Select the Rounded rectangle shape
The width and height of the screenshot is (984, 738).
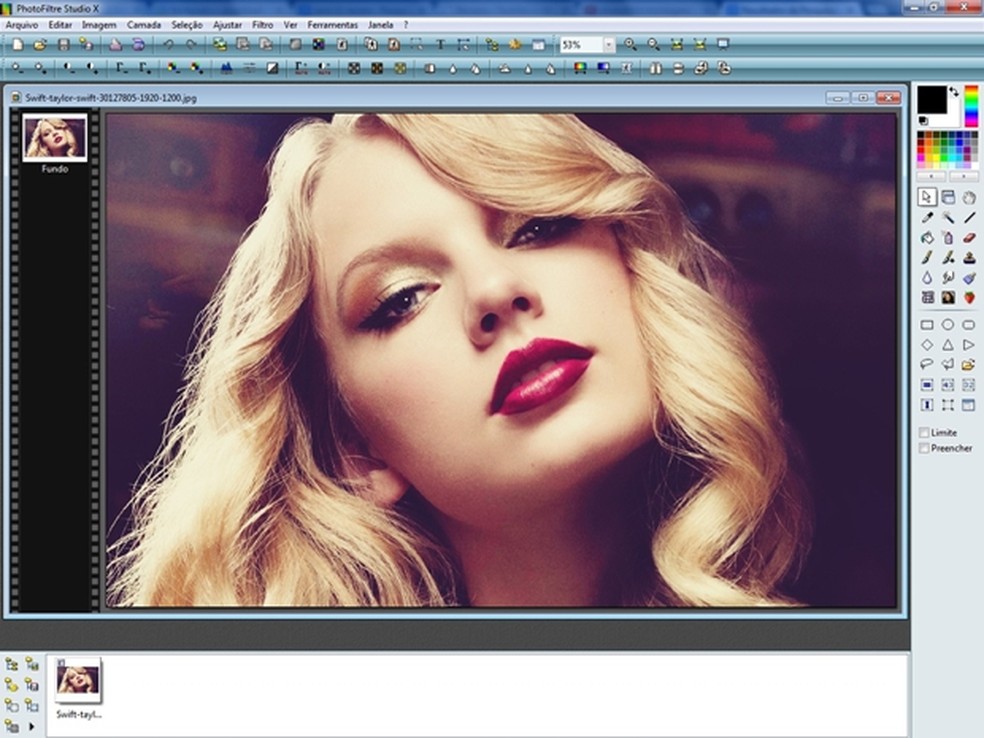(x=969, y=325)
